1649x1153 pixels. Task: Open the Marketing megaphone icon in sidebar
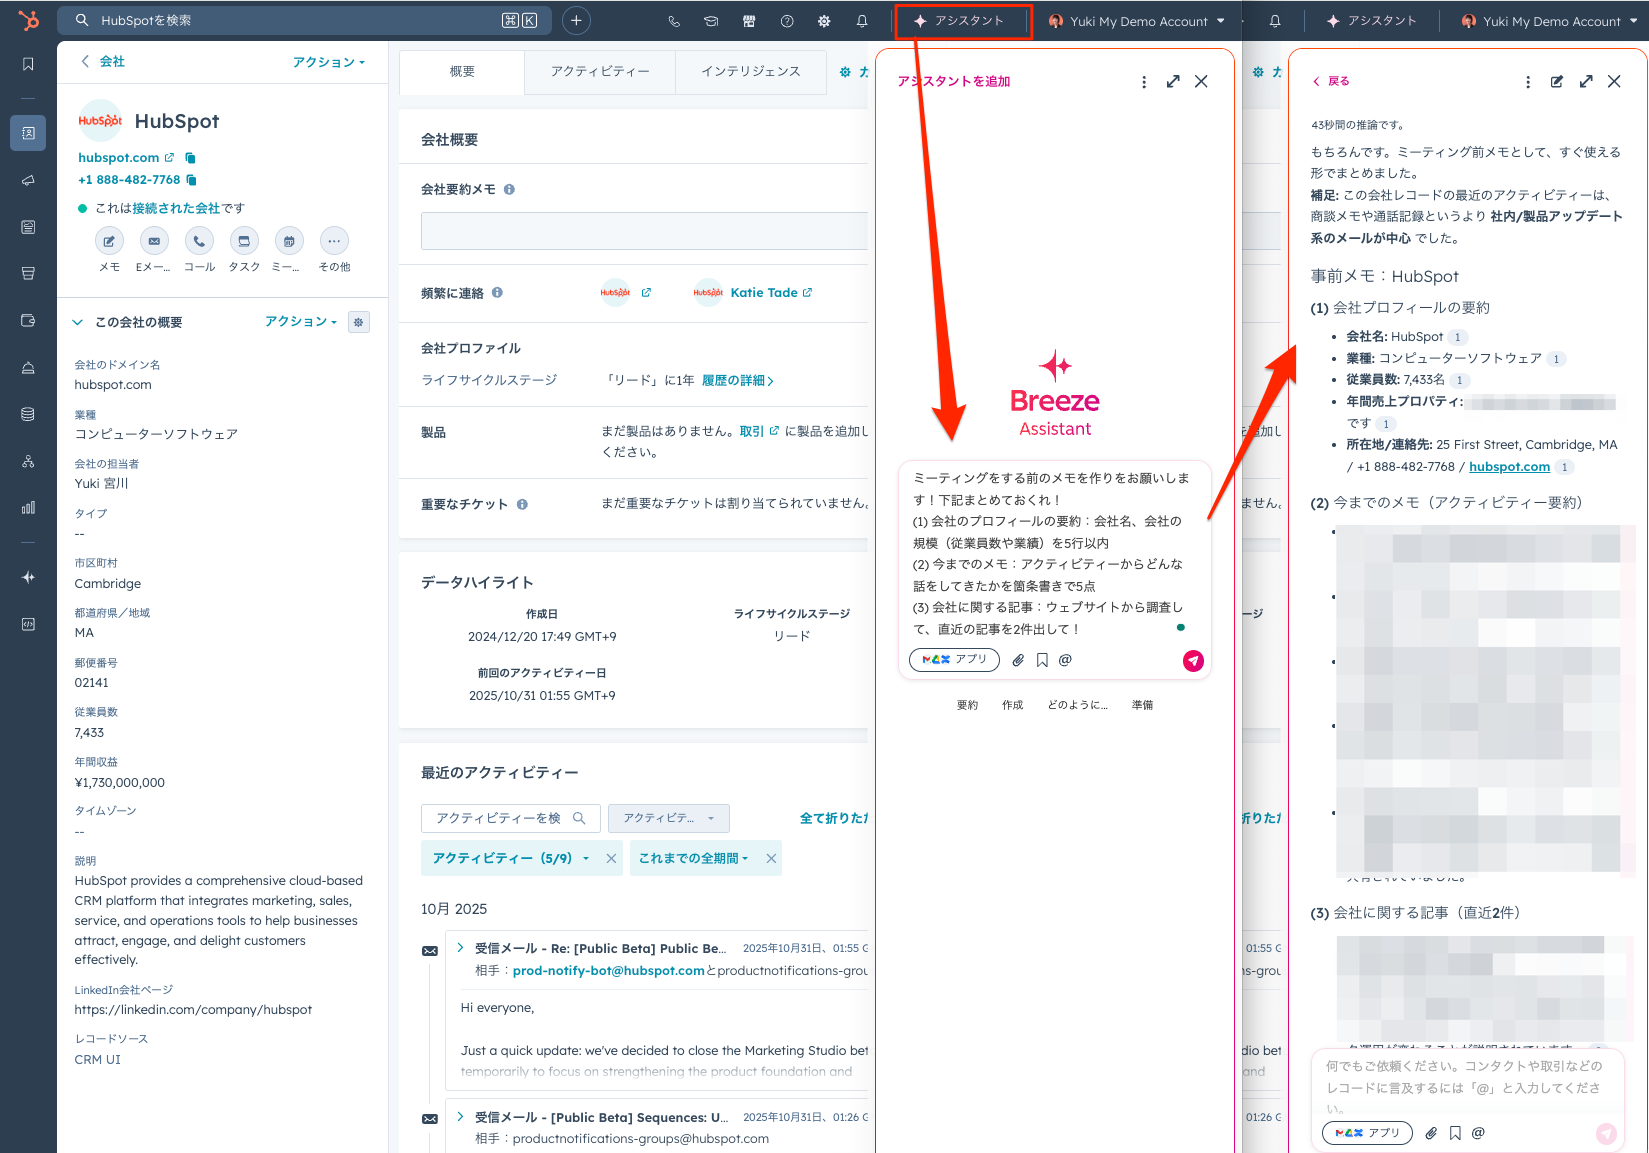(x=28, y=180)
